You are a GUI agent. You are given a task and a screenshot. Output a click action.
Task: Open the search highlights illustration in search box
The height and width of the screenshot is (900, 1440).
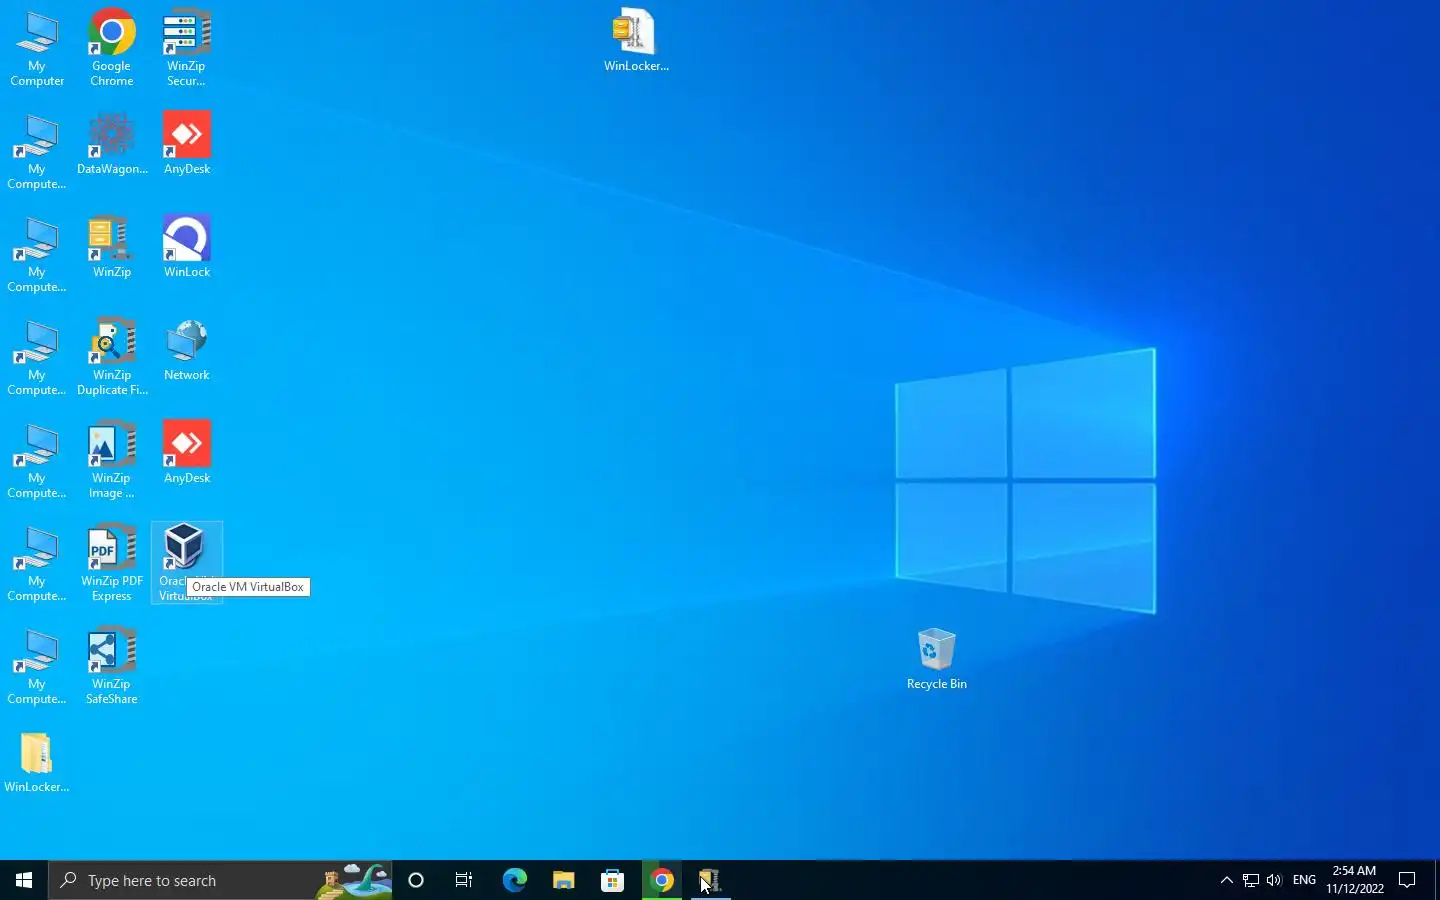coord(354,880)
